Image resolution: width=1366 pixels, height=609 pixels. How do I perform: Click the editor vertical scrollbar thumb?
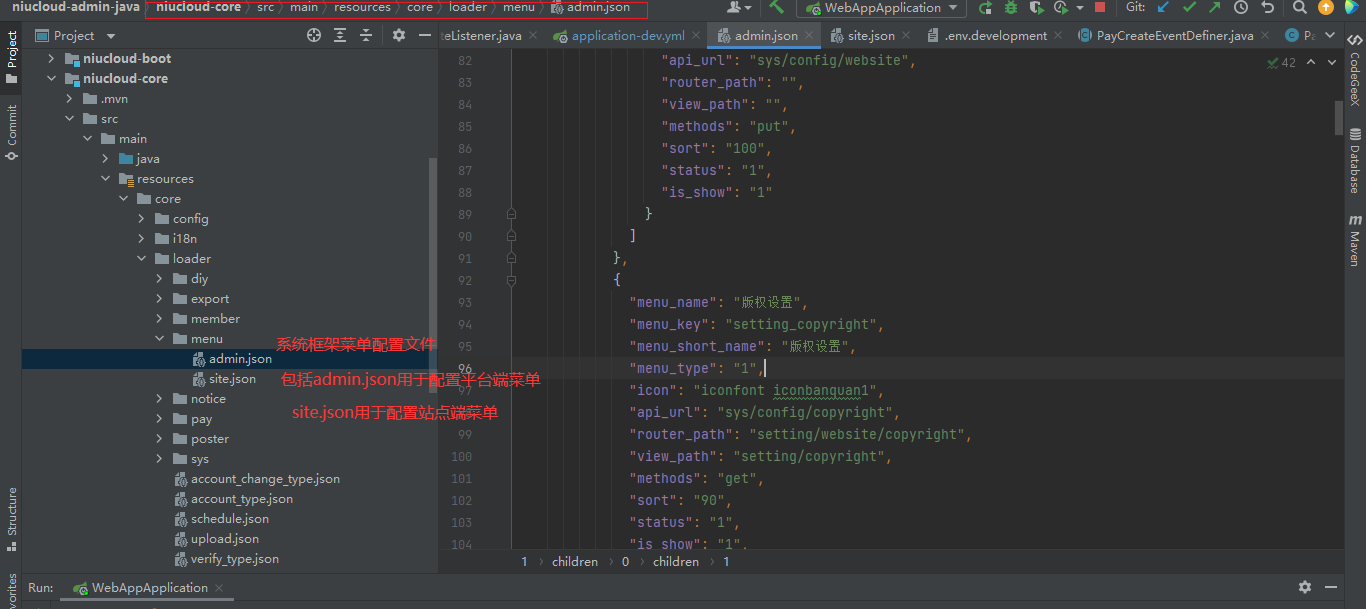1338,117
